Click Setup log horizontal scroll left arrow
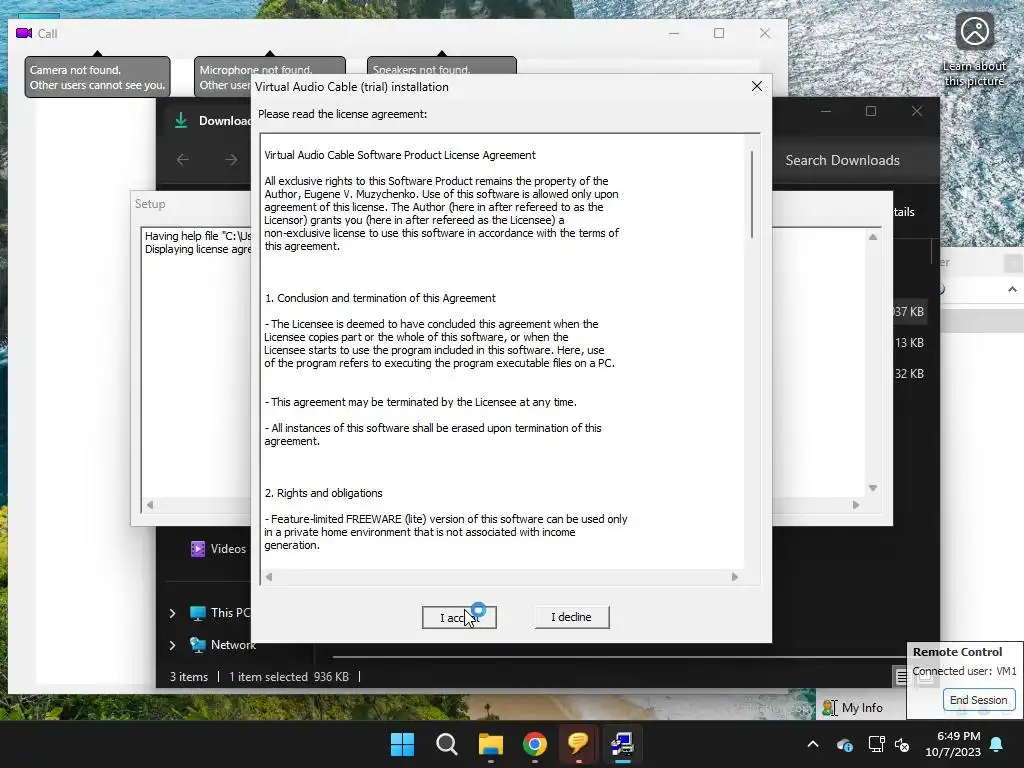Screen dimensions: 1024x768 click(x=150, y=504)
